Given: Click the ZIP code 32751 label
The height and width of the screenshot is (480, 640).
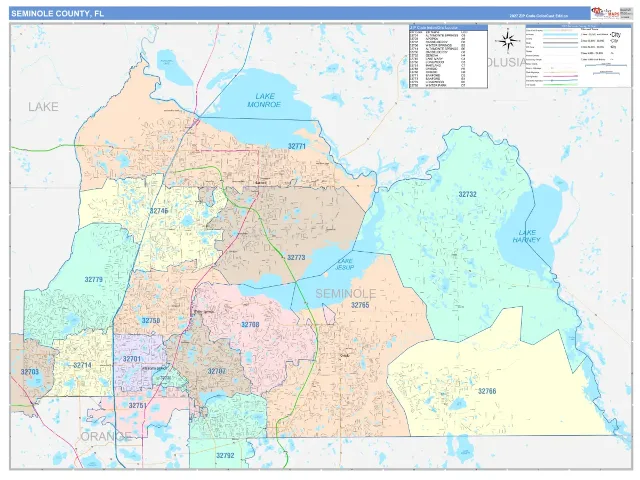Looking at the screenshot, I should click(x=137, y=405).
